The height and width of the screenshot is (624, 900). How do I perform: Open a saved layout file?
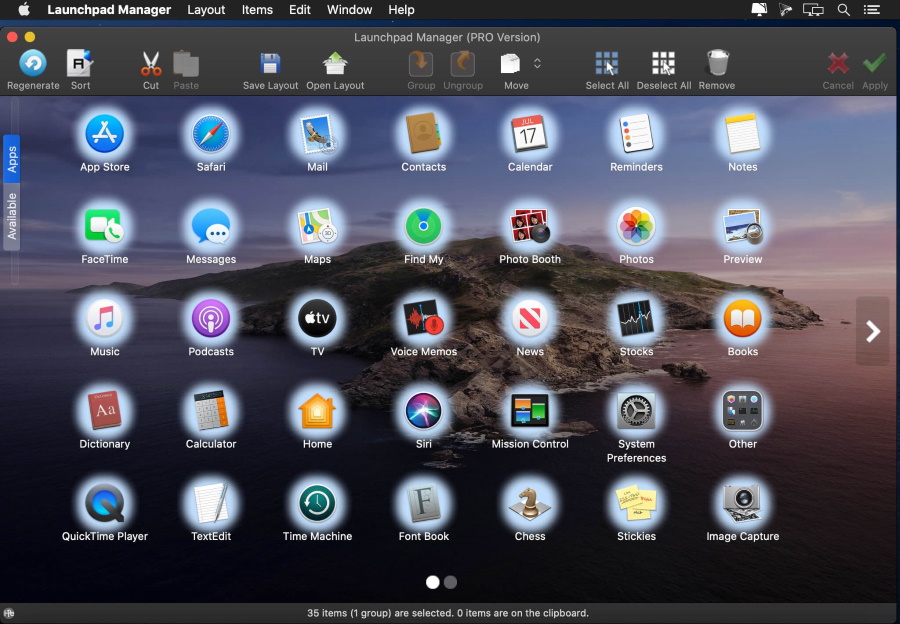(x=335, y=64)
